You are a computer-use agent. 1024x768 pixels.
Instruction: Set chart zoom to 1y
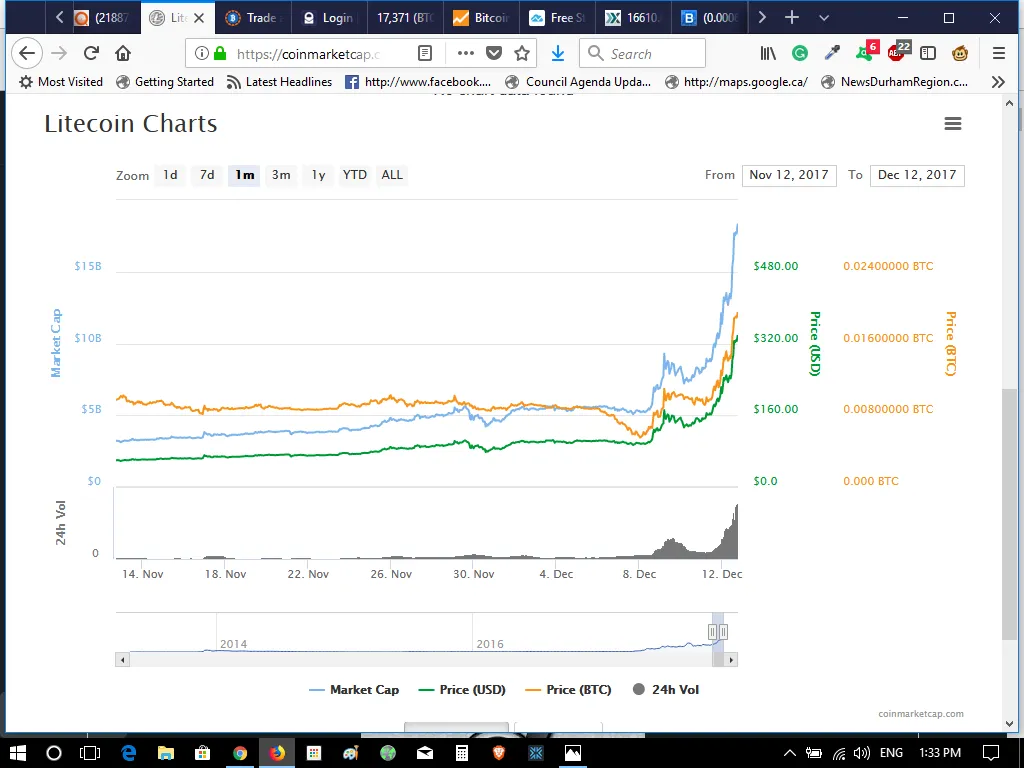pyautogui.click(x=318, y=175)
